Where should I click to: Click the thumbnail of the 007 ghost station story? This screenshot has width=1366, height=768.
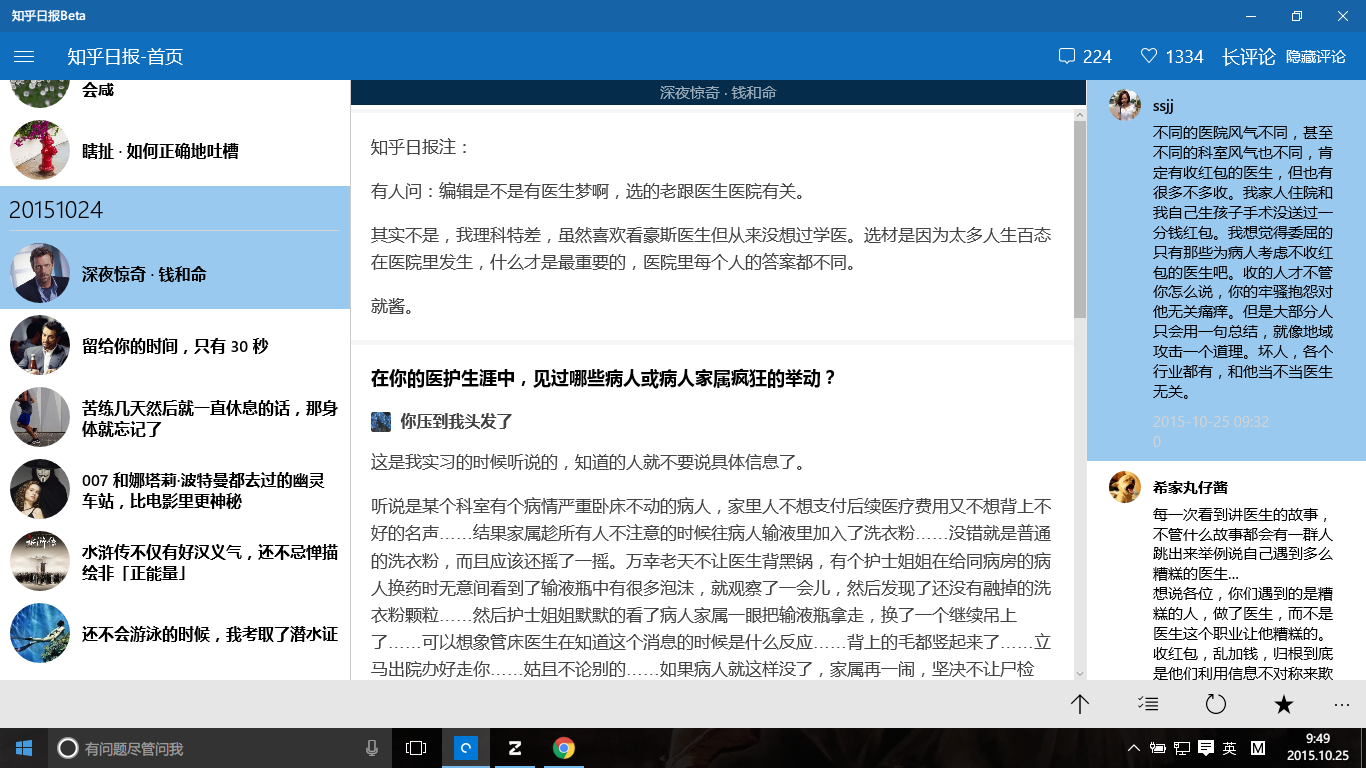coord(40,490)
